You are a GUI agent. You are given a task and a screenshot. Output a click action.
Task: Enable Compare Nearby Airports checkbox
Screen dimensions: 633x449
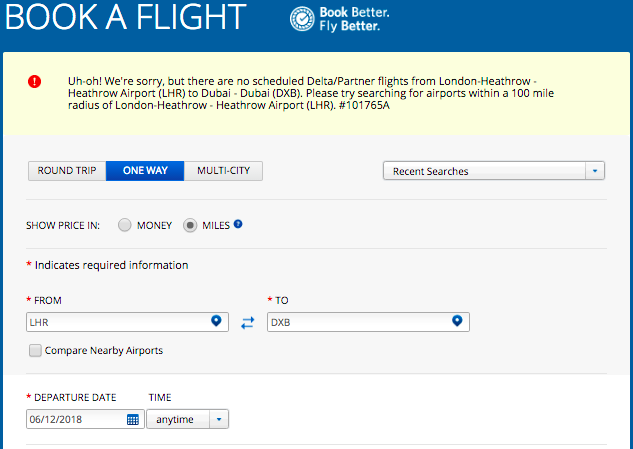click(x=35, y=350)
